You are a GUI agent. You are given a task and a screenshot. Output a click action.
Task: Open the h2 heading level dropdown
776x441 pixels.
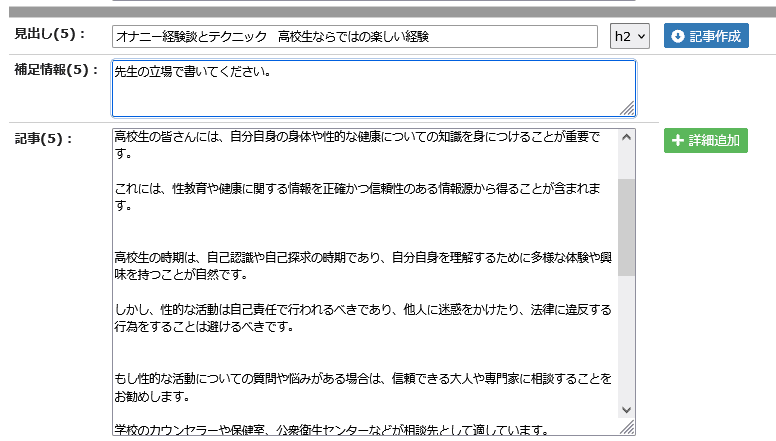coord(630,36)
